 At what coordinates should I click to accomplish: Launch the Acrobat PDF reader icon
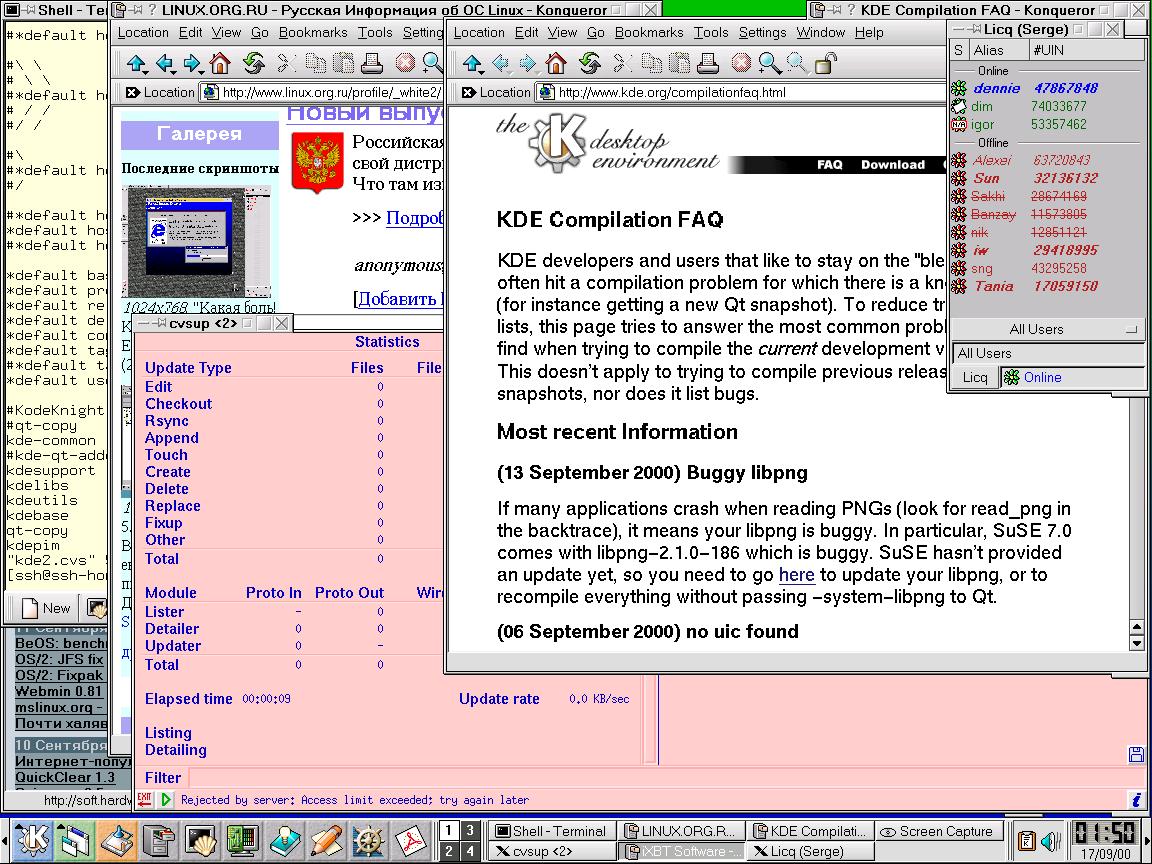click(411, 841)
